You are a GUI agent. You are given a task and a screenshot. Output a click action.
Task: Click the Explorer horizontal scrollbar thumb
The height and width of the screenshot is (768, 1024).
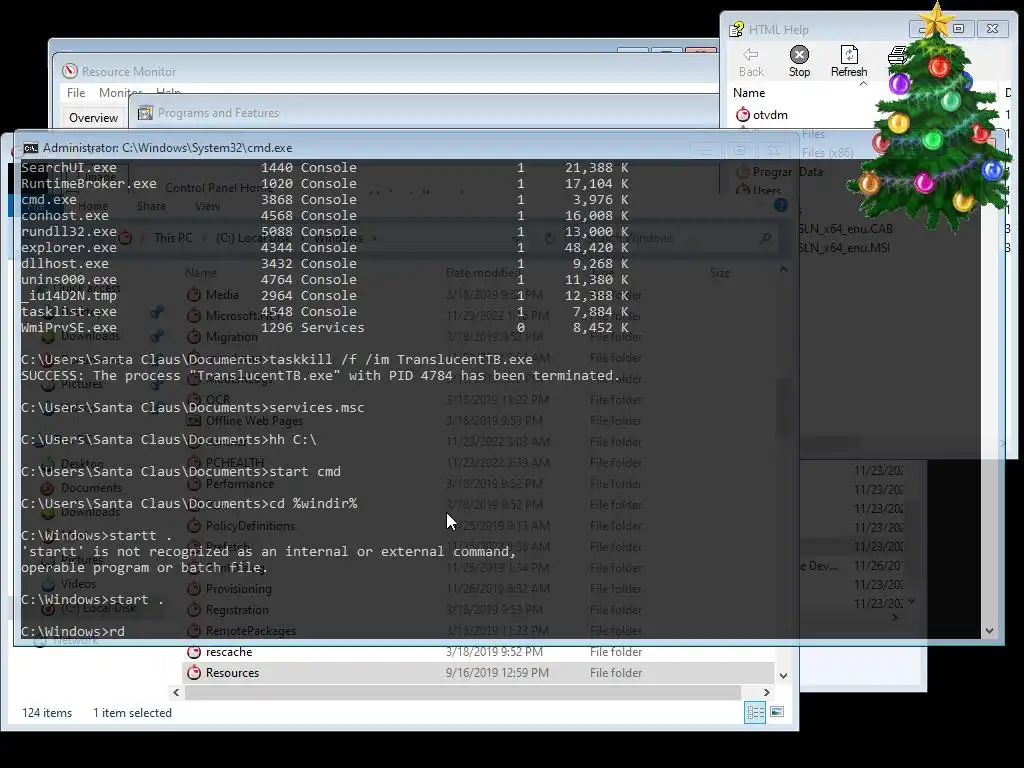point(462,692)
